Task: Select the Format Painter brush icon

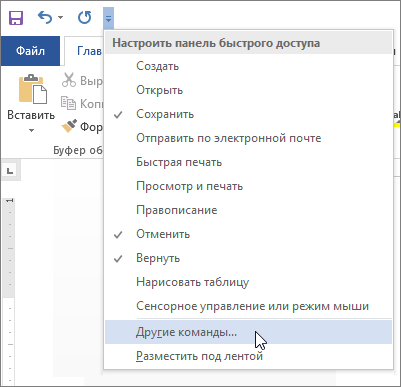Action: pos(69,126)
